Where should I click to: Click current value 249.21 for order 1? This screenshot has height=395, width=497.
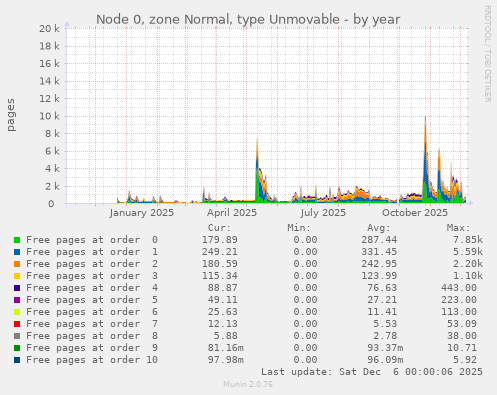[x=220, y=252]
